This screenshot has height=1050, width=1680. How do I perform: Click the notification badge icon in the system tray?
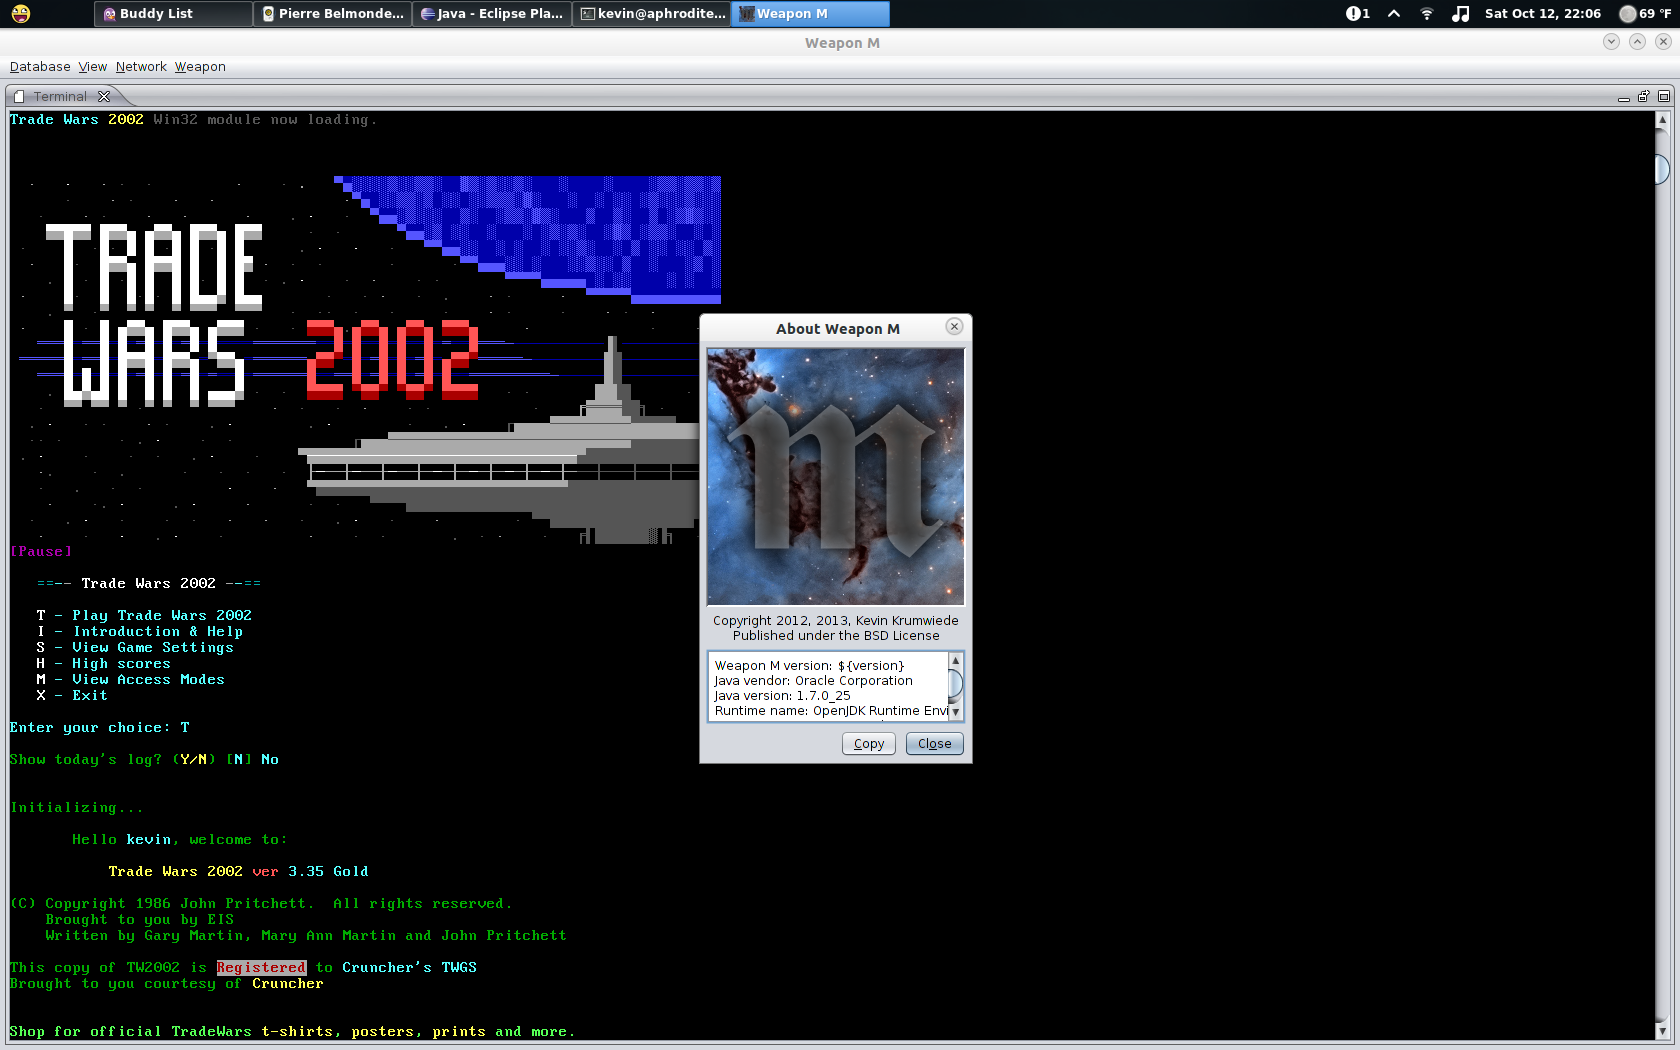[x=1356, y=13]
